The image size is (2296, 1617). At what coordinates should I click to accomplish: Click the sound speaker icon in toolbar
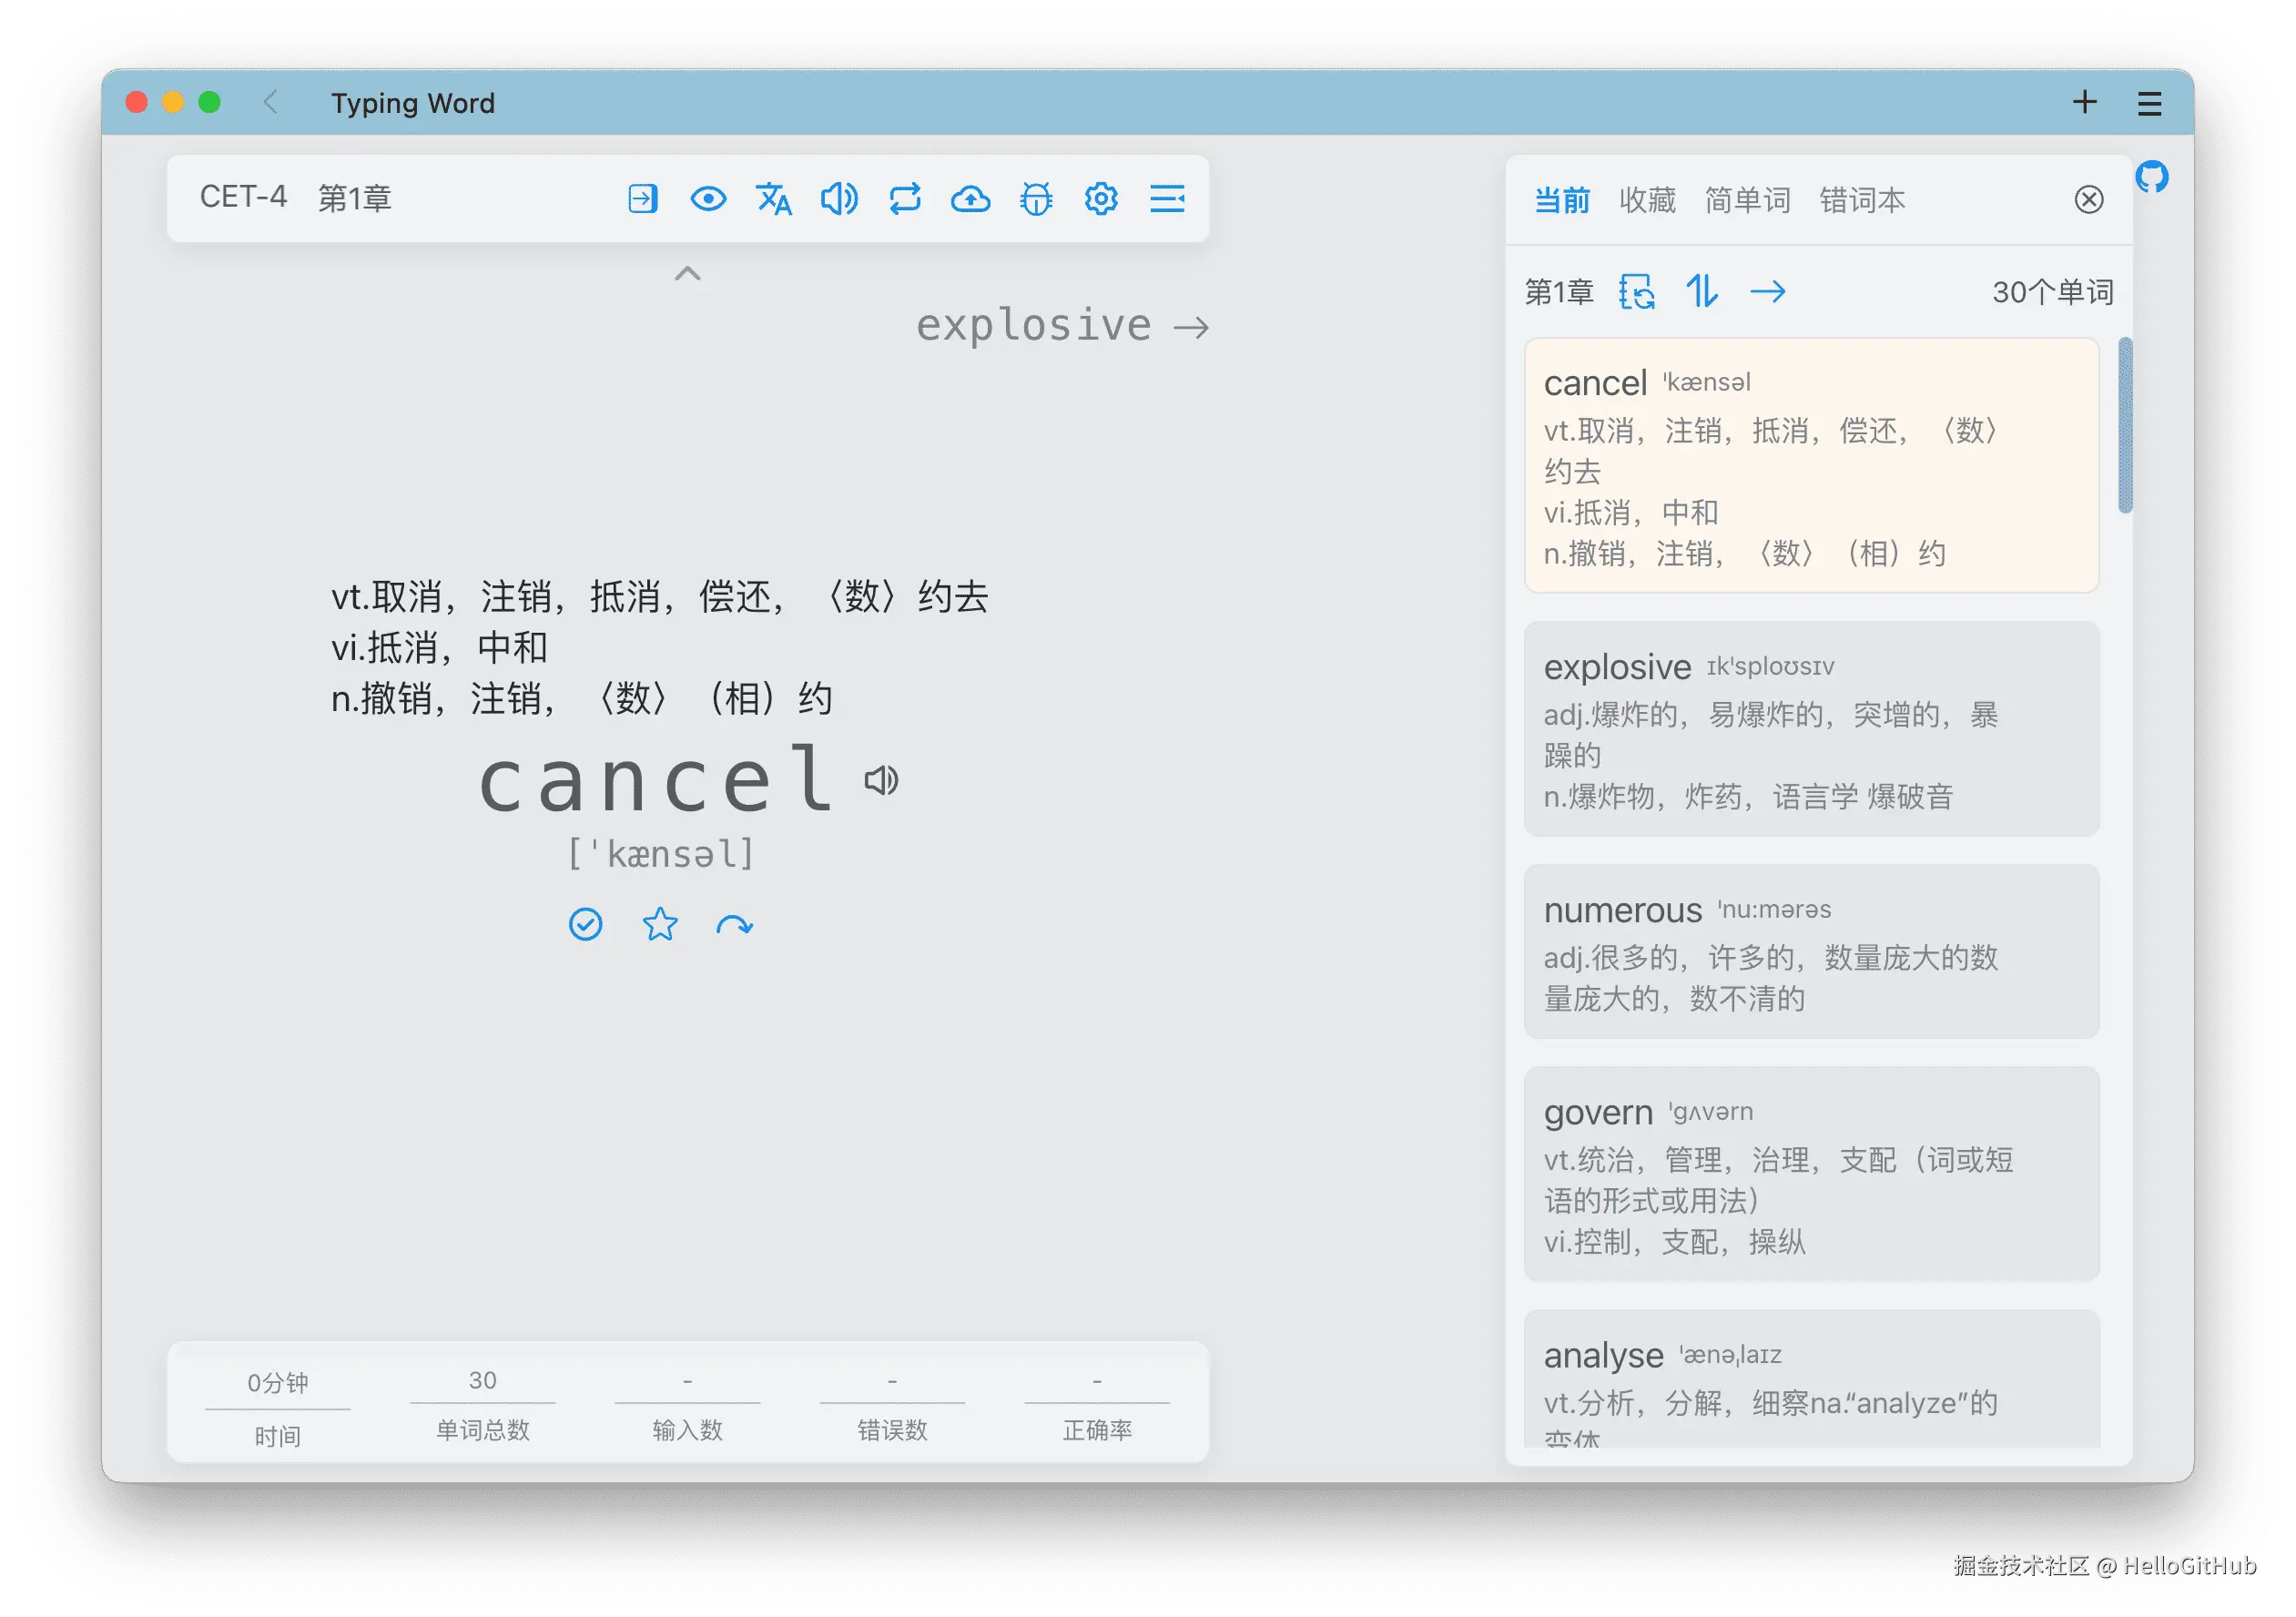(x=839, y=199)
